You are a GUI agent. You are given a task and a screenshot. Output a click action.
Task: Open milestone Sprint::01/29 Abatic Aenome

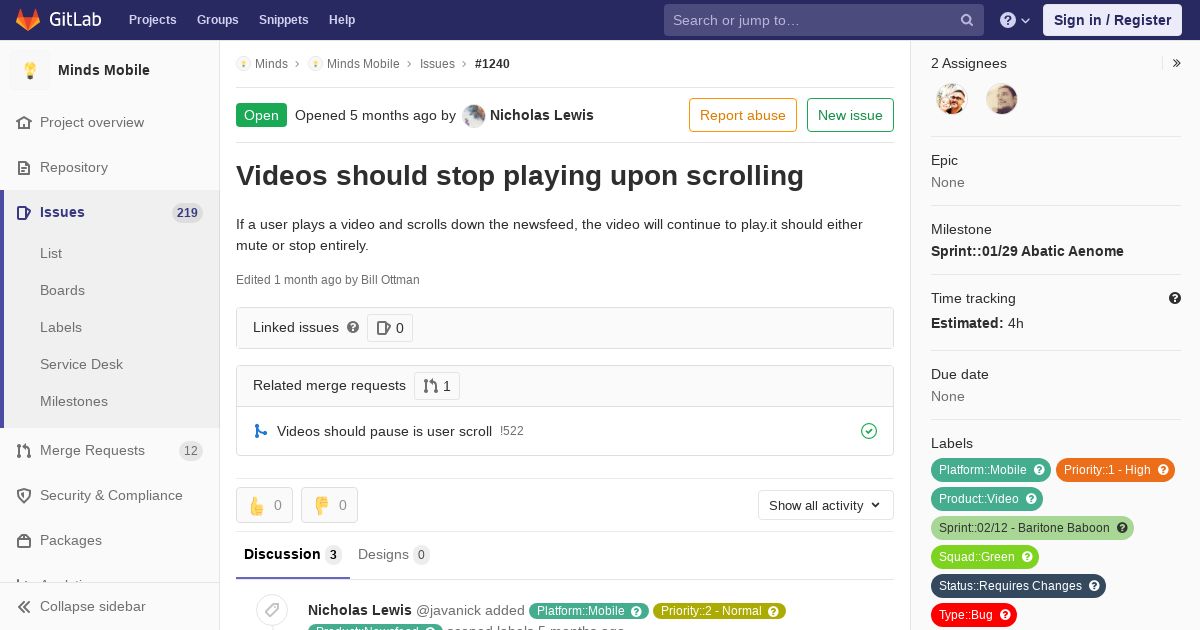pyautogui.click(x=1027, y=251)
